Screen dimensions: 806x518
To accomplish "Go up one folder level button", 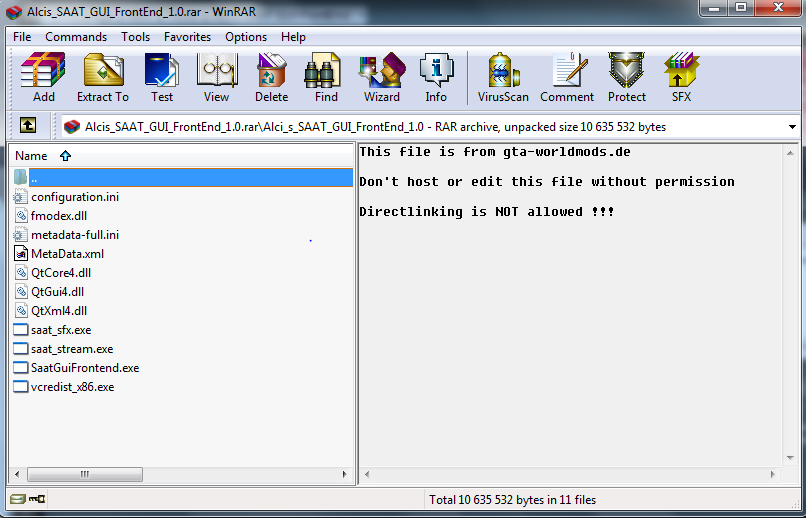I will [x=28, y=125].
